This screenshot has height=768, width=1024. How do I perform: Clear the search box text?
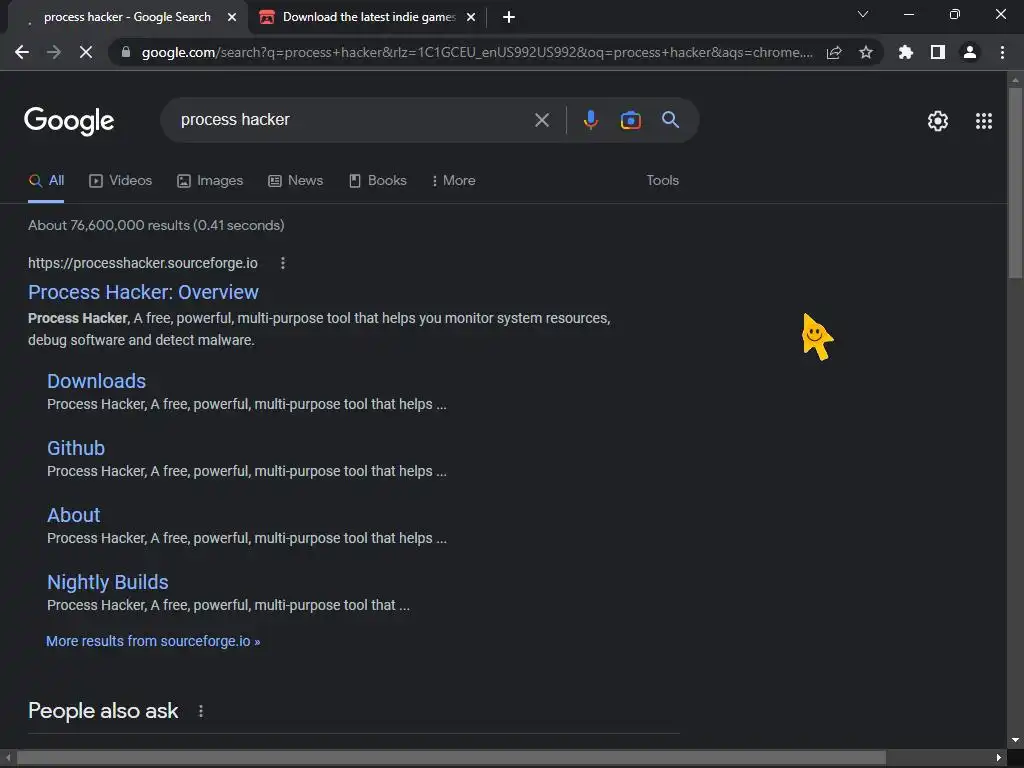(541, 120)
